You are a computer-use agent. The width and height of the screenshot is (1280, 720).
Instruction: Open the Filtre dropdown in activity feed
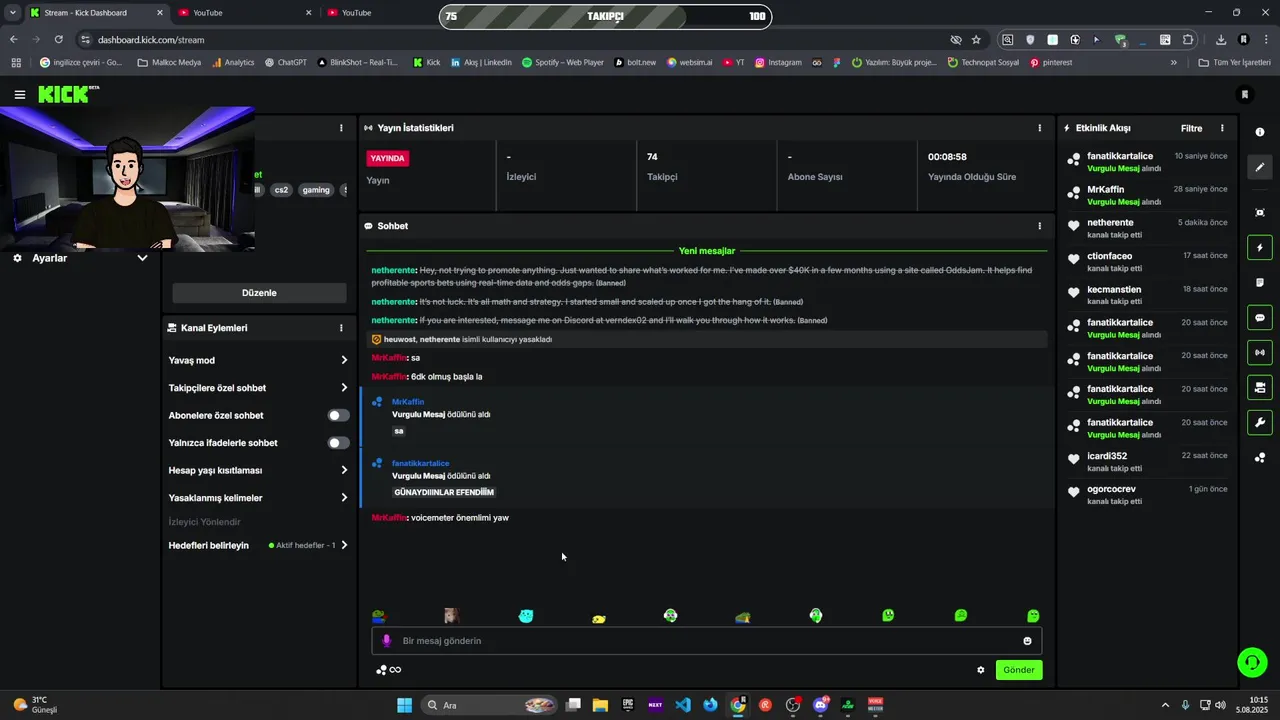tap(1191, 128)
